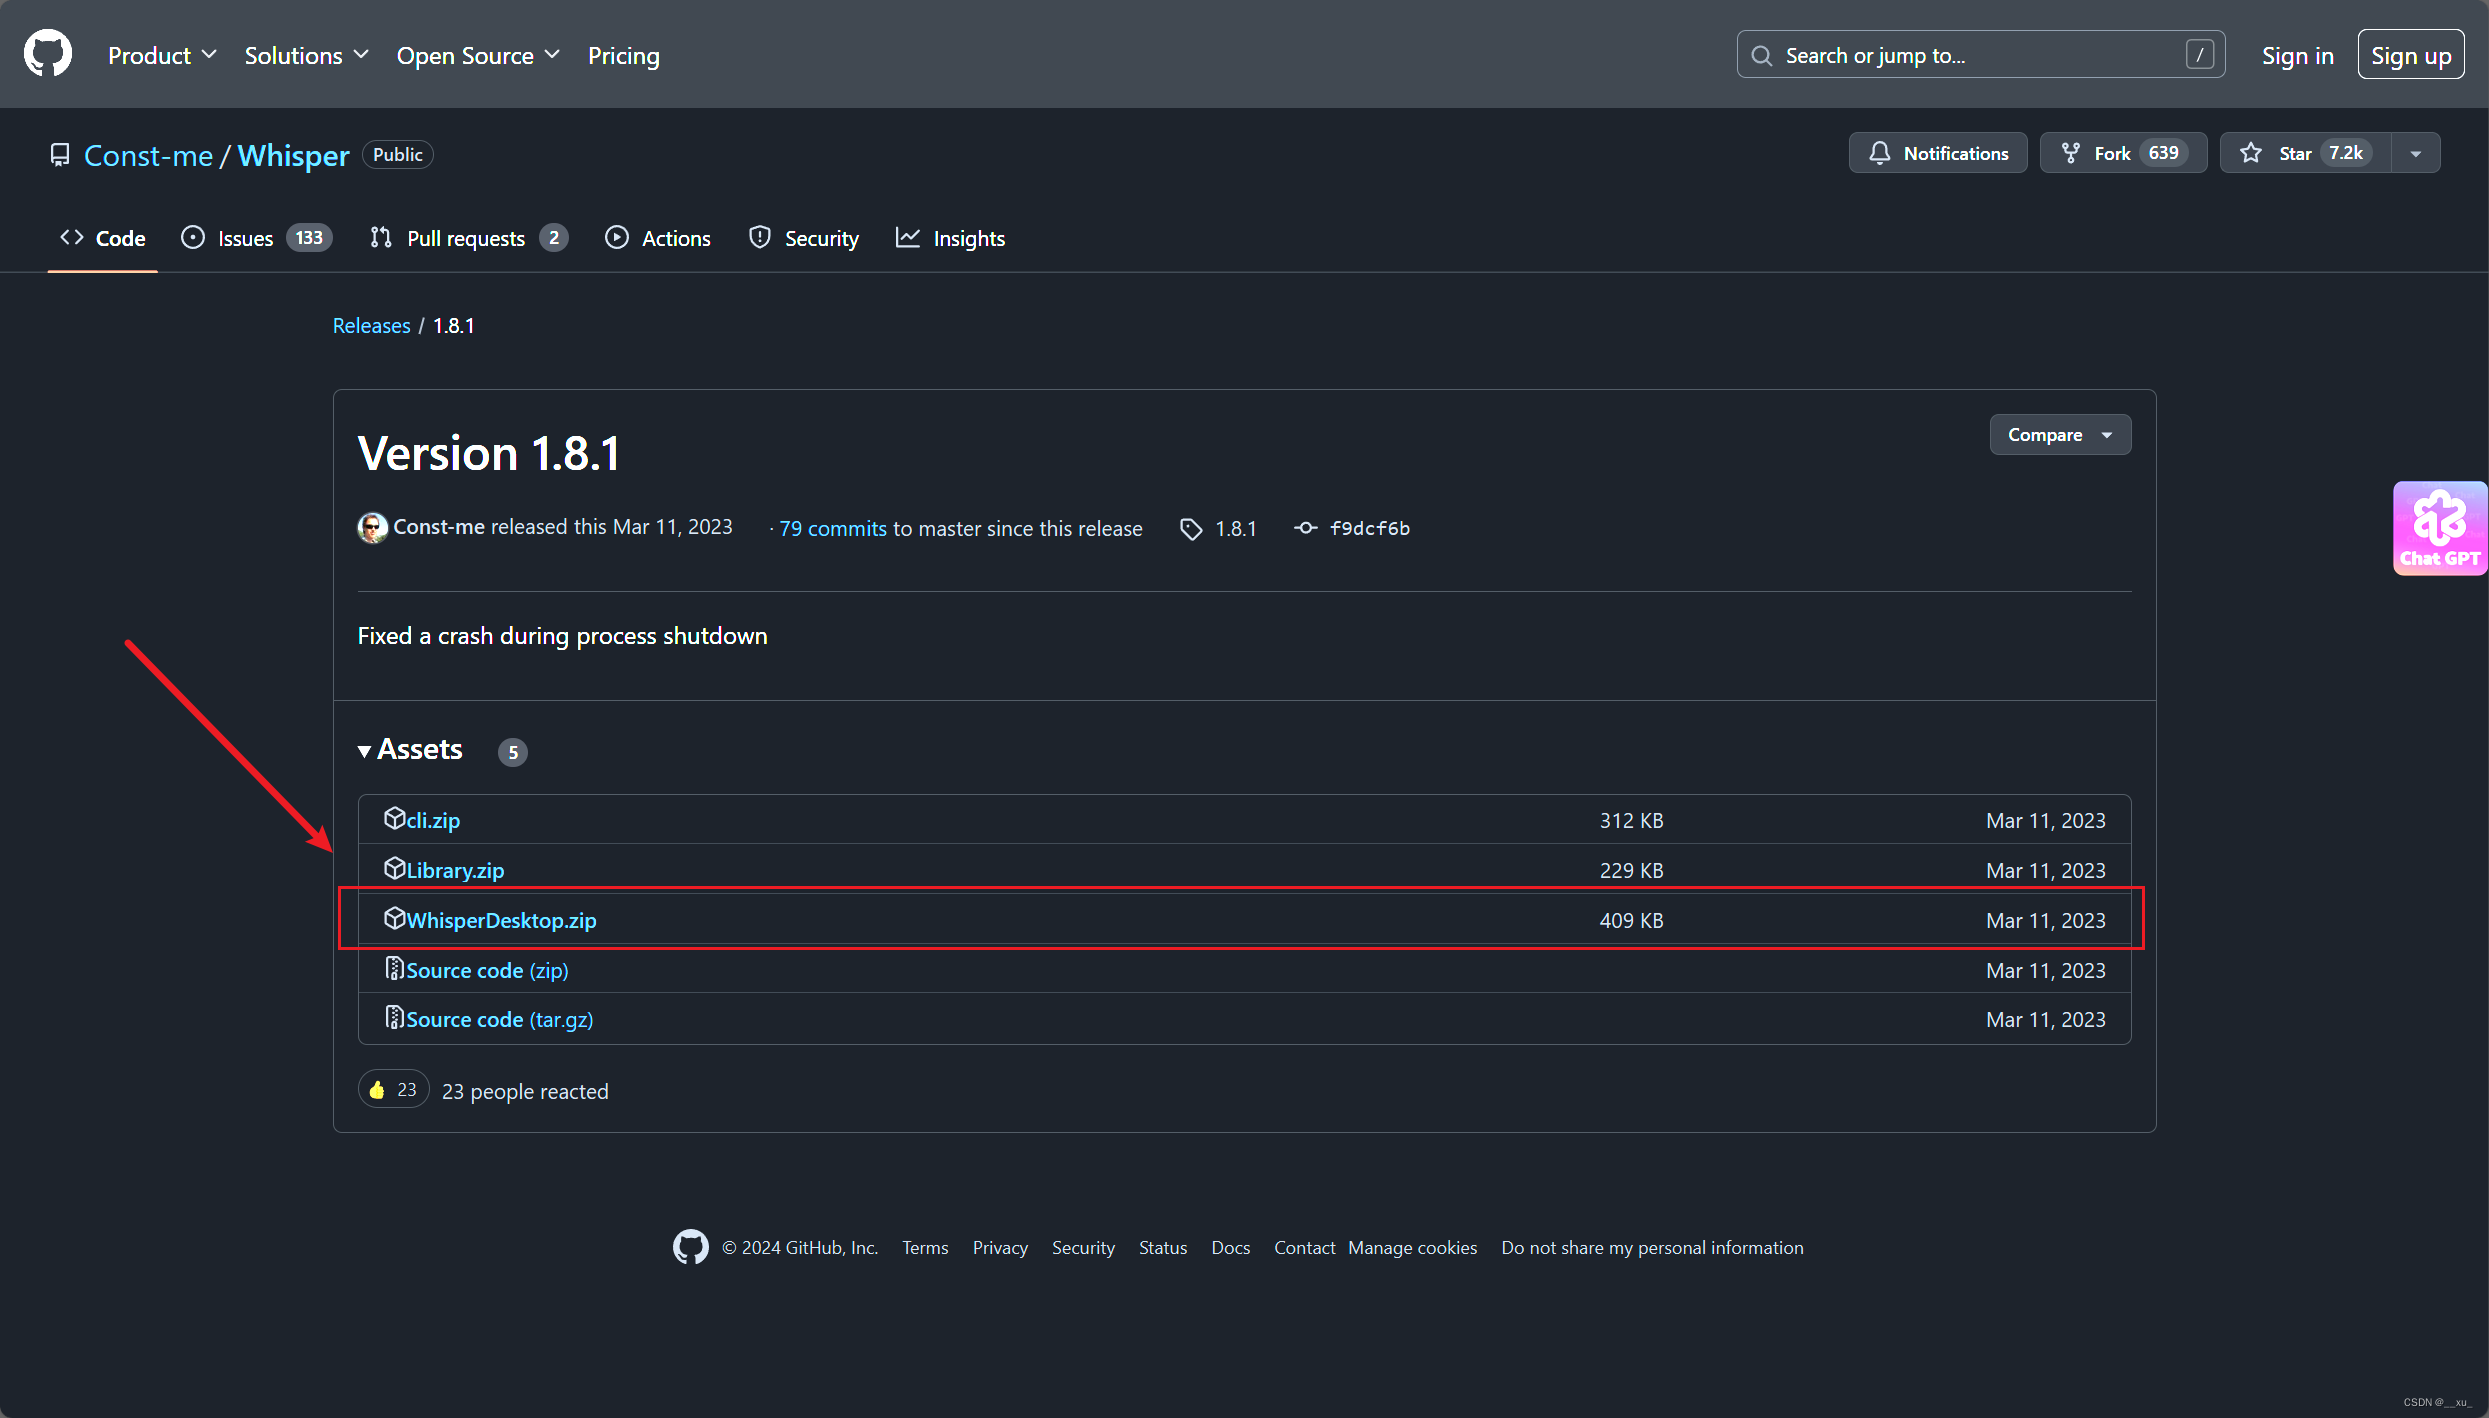
Task: Click the Chat GPT floating widget icon
Action: pos(2439,528)
